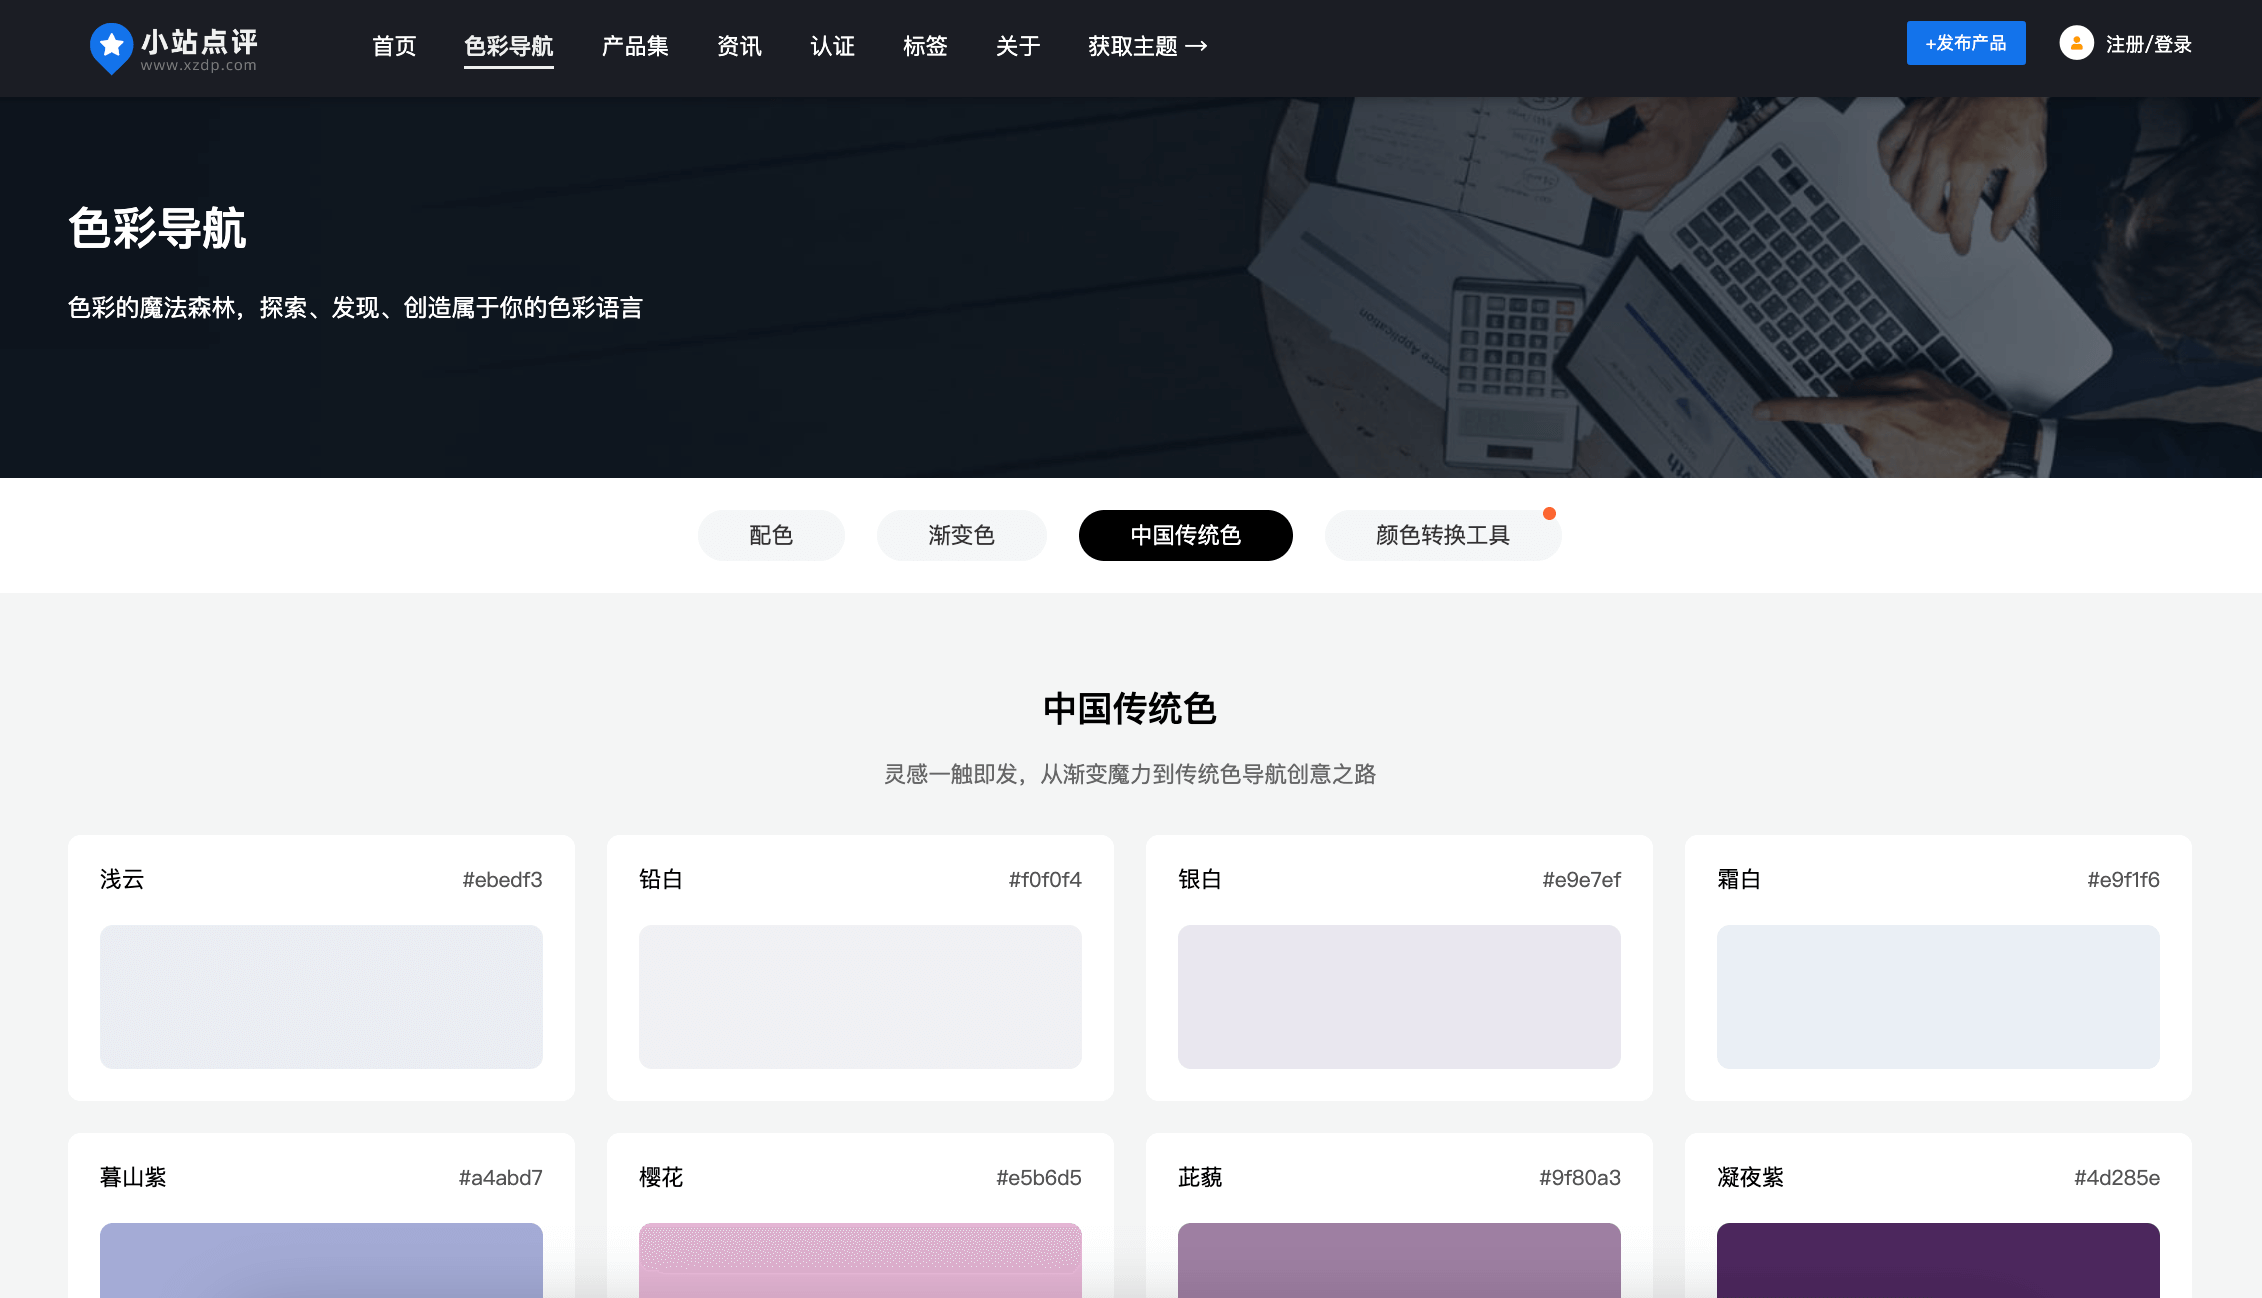Click the #4d285e hex value
The height and width of the screenshot is (1298, 2262).
[x=2117, y=1178]
